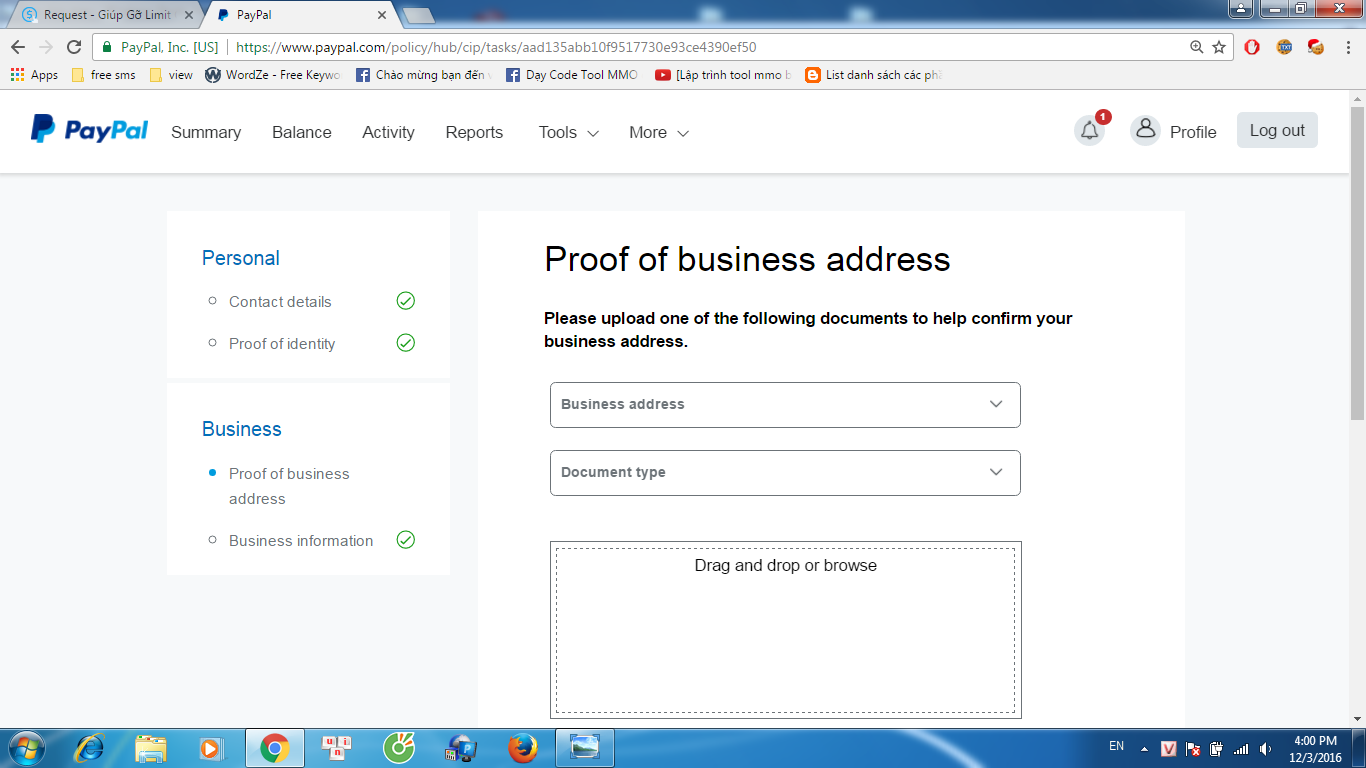Click the PayPal logo in header
Screen dimensions: 1366x768
pos(89,129)
